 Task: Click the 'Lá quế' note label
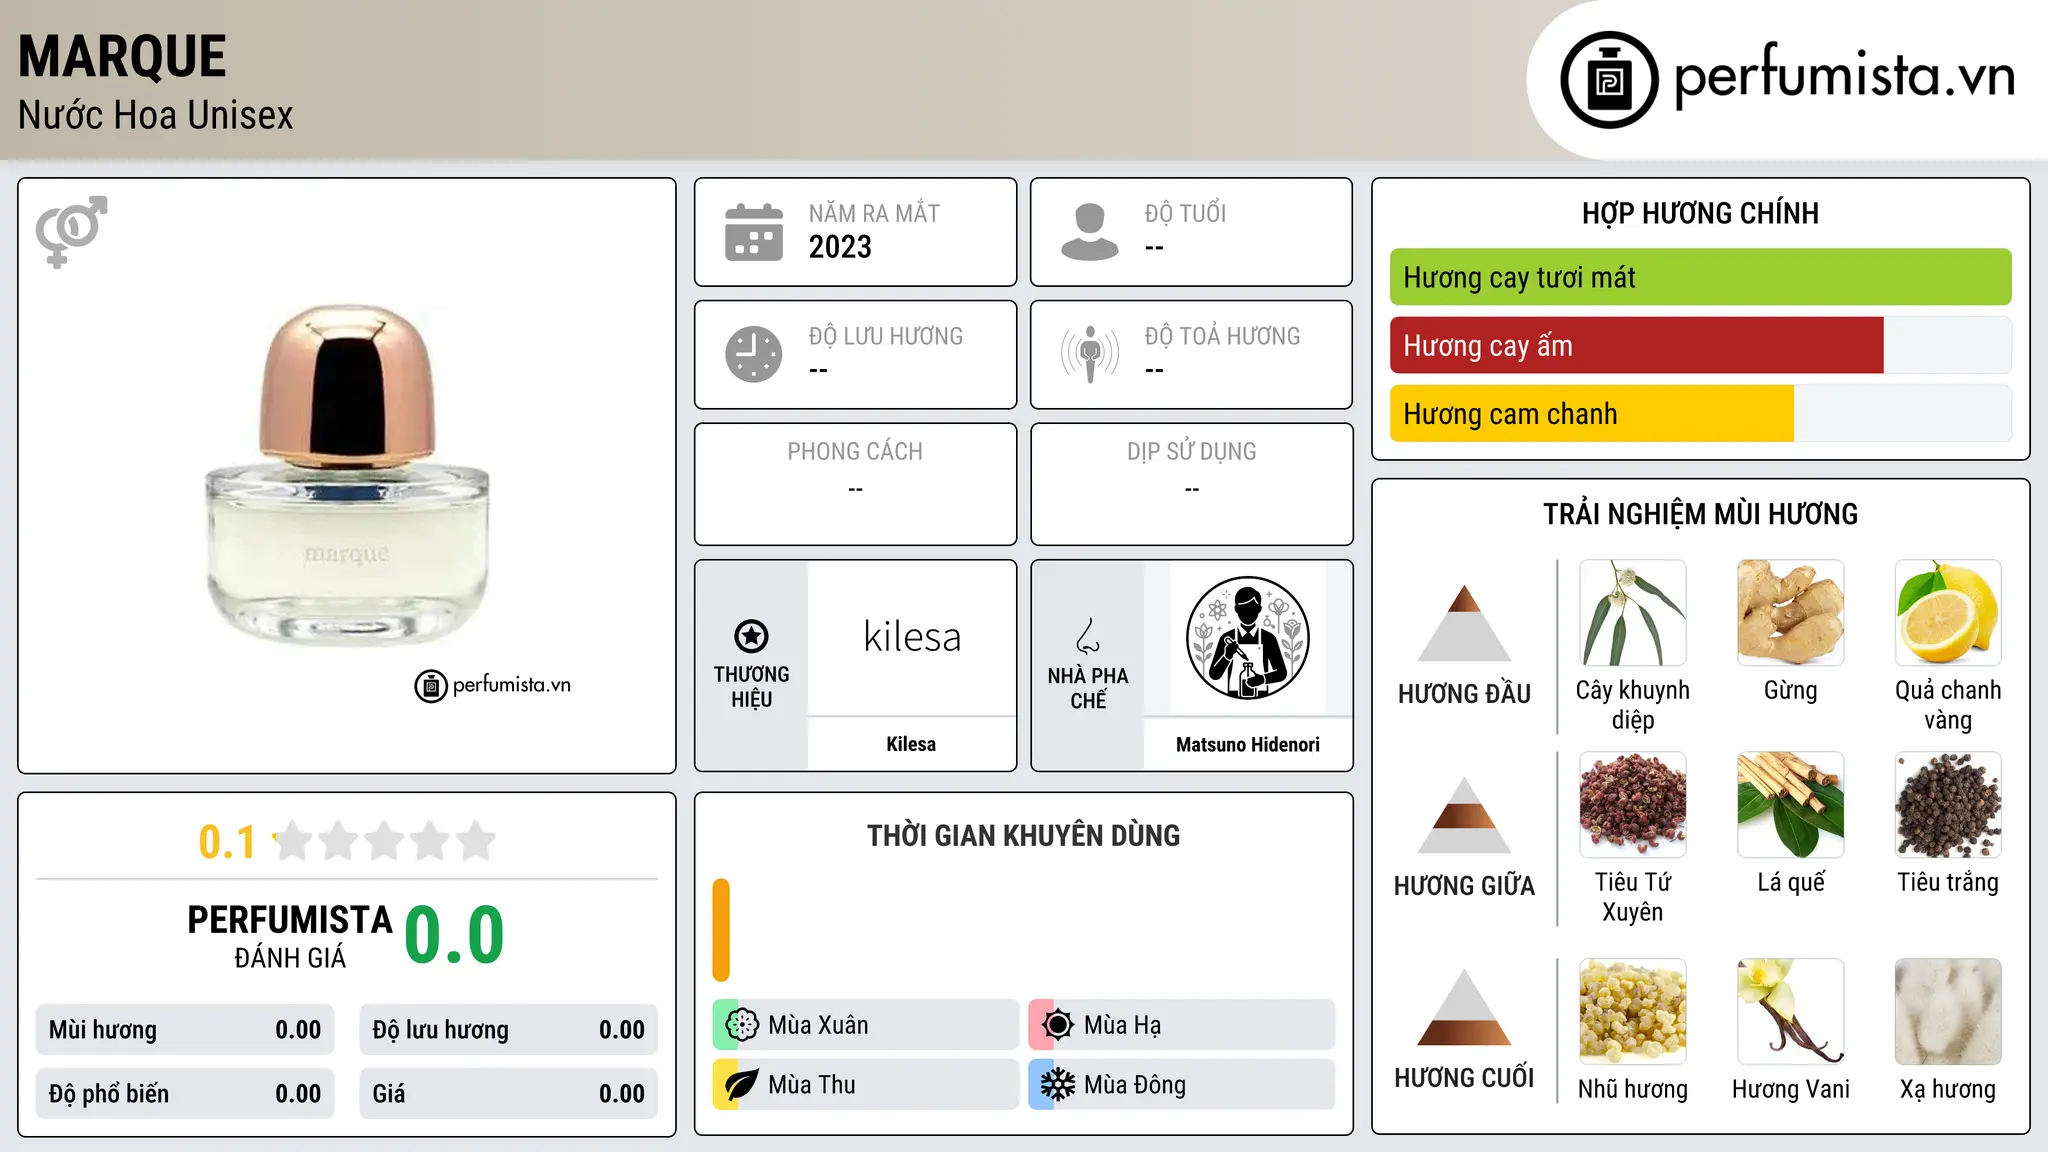point(1790,882)
